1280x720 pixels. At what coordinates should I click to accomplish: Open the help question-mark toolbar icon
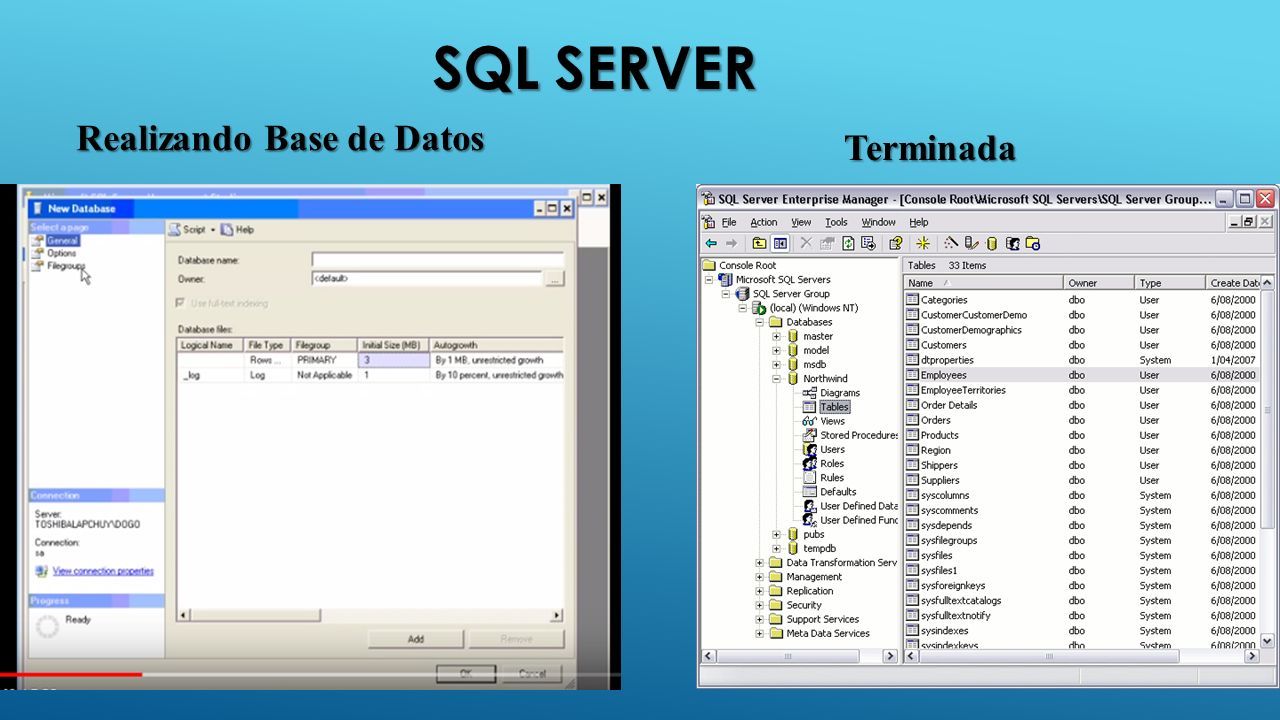(x=896, y=243)
